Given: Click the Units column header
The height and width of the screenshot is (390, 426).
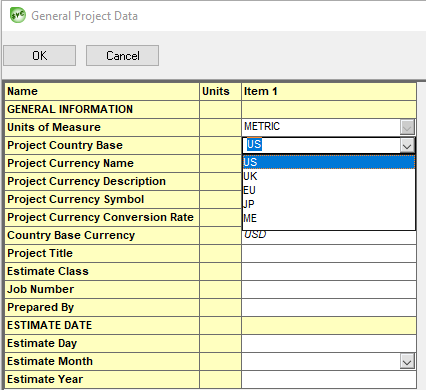Looking at the screenshot, I should click(220, 91).
